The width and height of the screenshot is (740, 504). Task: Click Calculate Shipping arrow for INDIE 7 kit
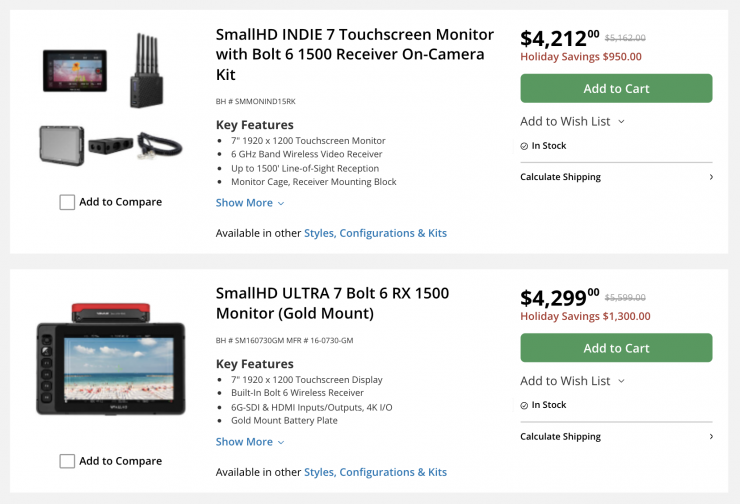click(x=710, y=177)
